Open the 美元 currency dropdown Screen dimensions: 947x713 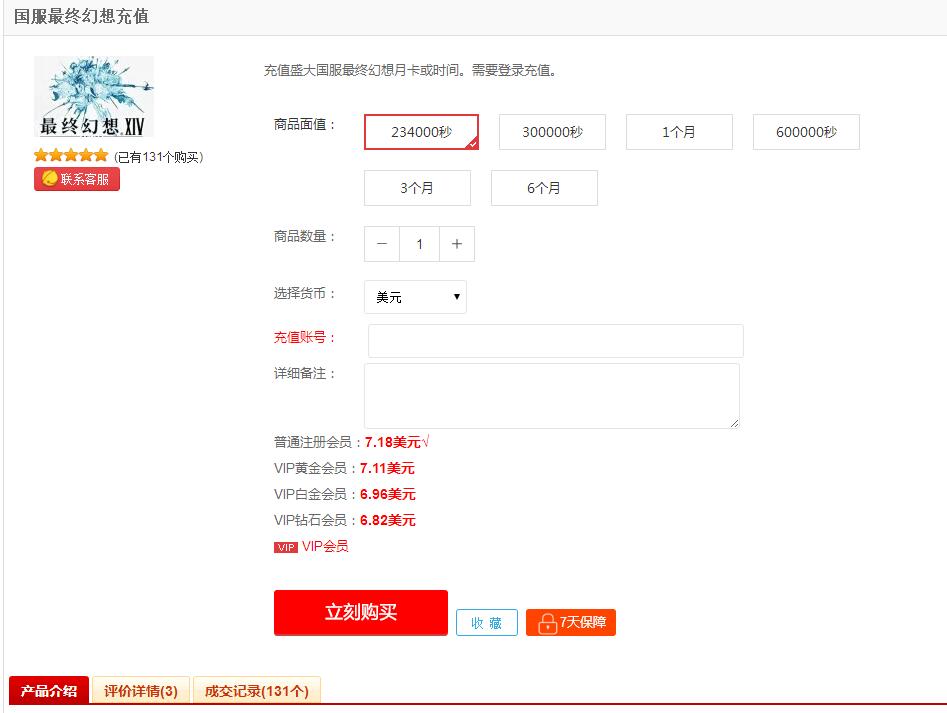(415, 297)
